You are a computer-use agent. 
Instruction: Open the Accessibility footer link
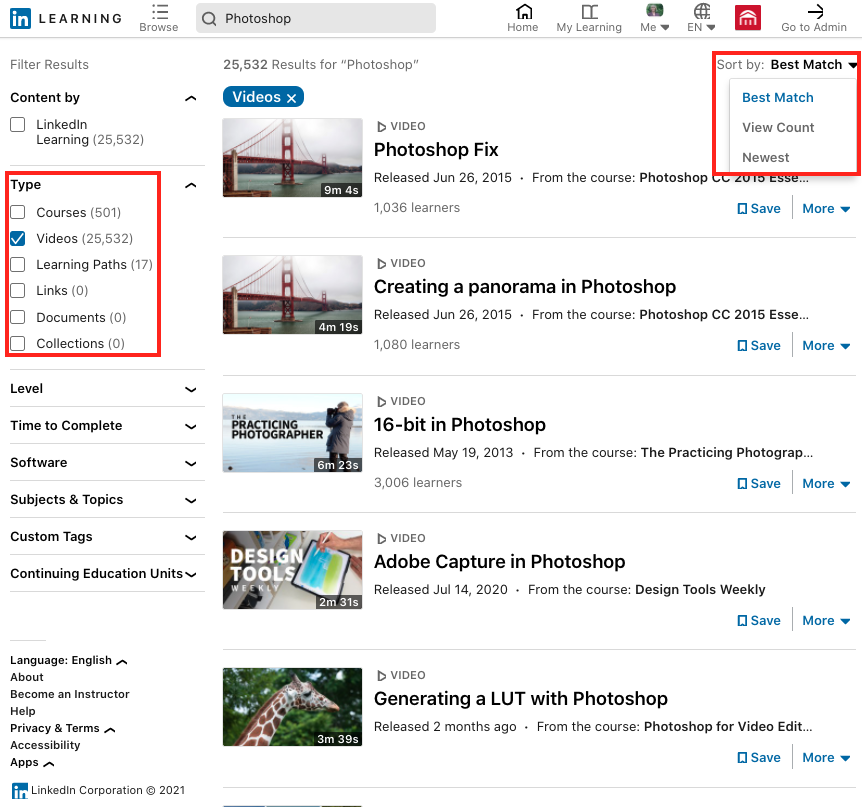(45, 745)
